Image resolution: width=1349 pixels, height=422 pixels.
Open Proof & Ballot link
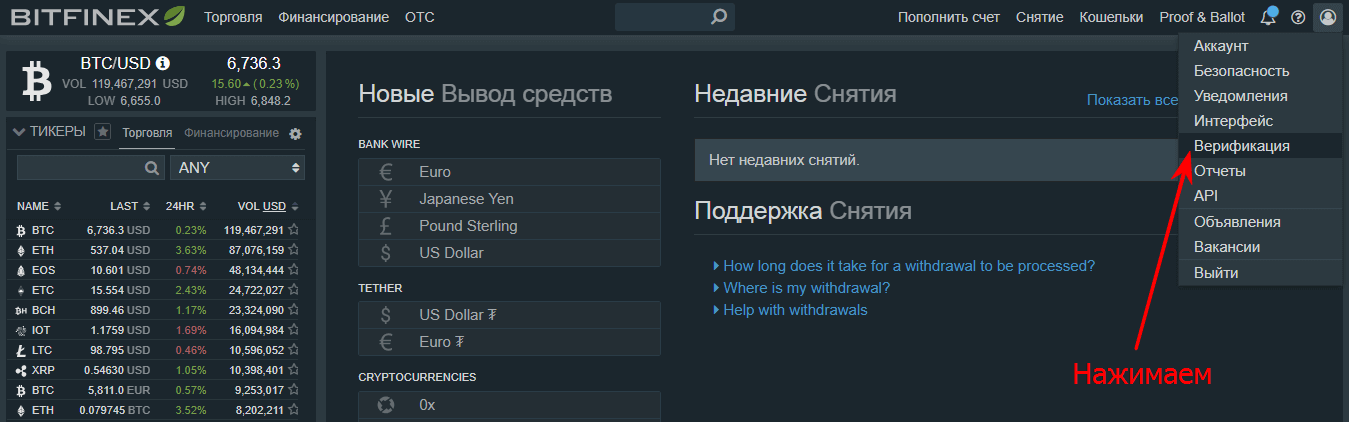click(x=1202, y=18)
